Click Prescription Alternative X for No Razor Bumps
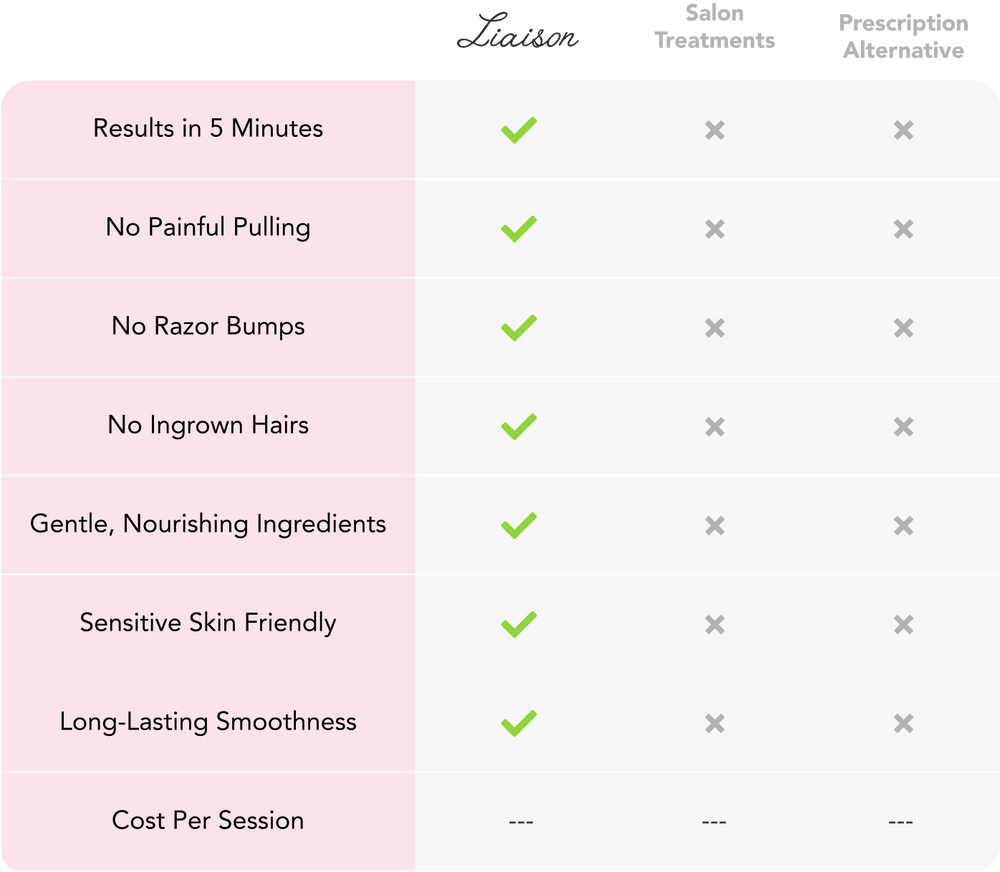This screenshot has height=872, width=1000. (x=903, y=328)
